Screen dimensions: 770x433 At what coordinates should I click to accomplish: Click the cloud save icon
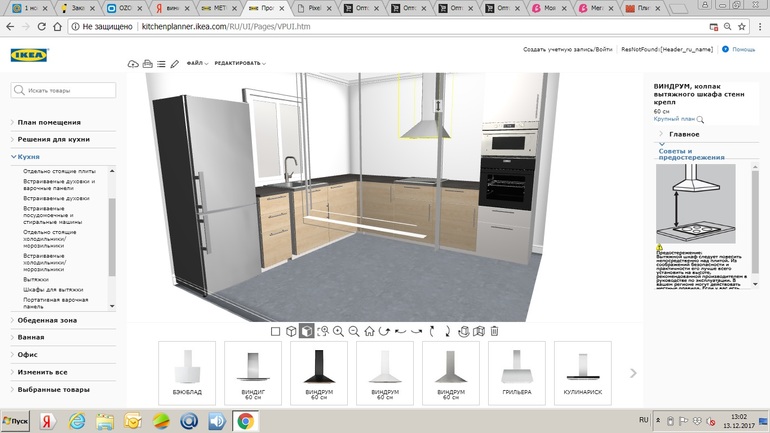pyautogui.click(x=133, y=64)
